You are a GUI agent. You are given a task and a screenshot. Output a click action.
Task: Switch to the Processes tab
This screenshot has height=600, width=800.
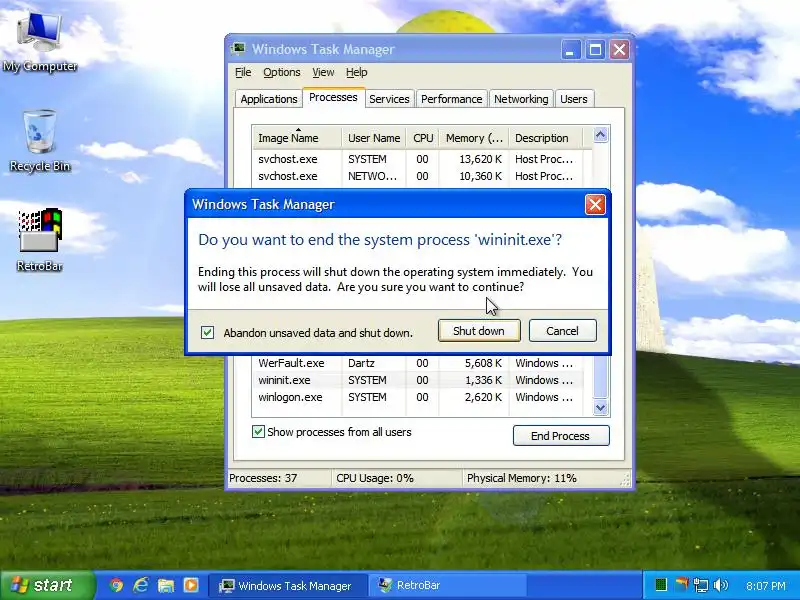pos(333,97)
